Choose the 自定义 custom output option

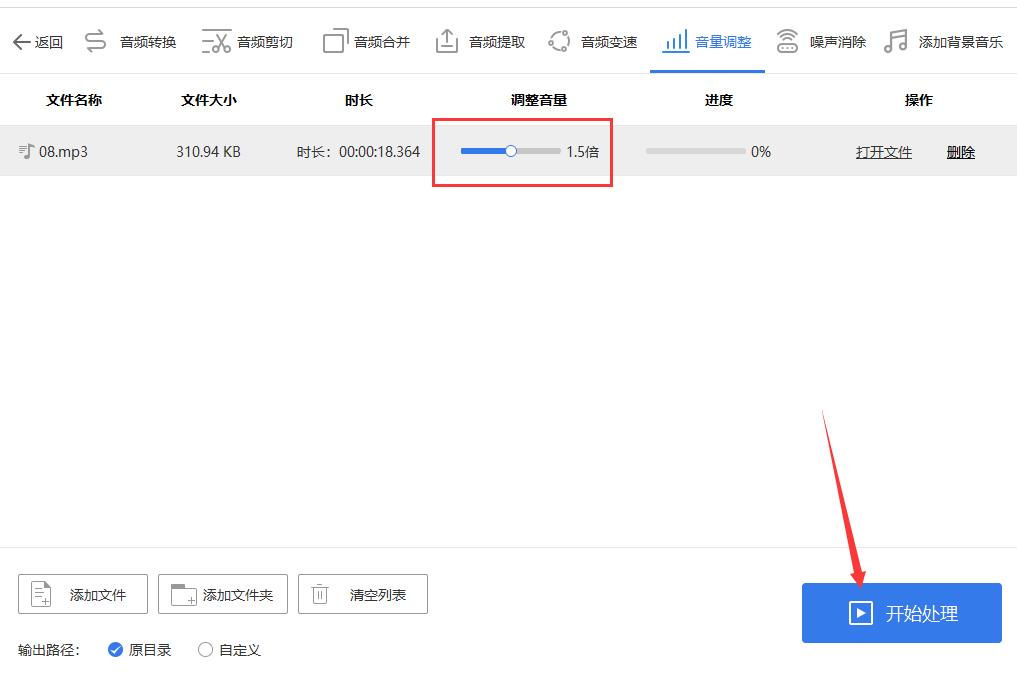[205, 649]
